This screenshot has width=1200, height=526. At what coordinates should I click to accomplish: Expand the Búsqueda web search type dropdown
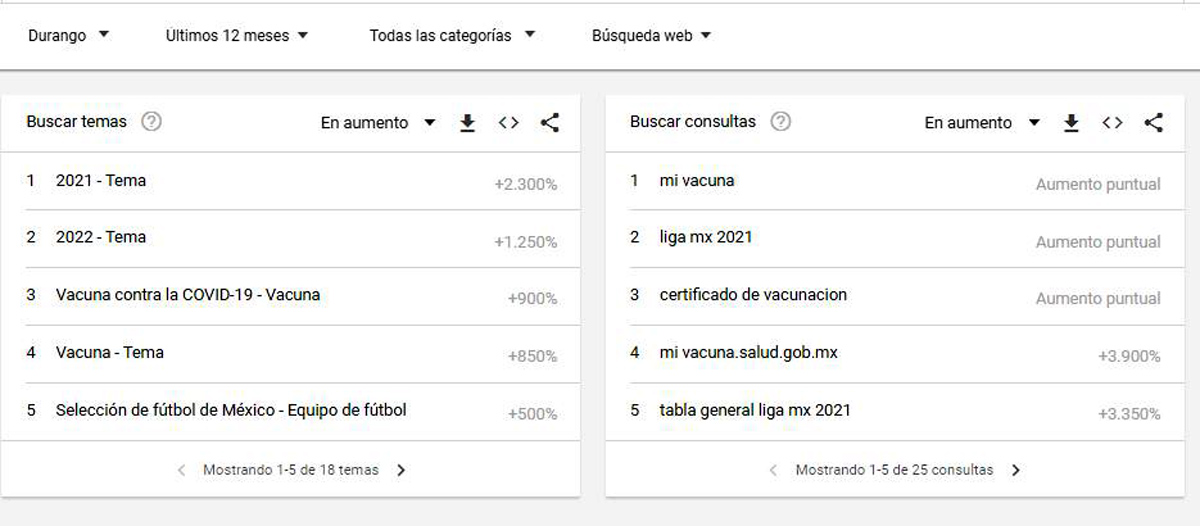click(x=651, y=36)
